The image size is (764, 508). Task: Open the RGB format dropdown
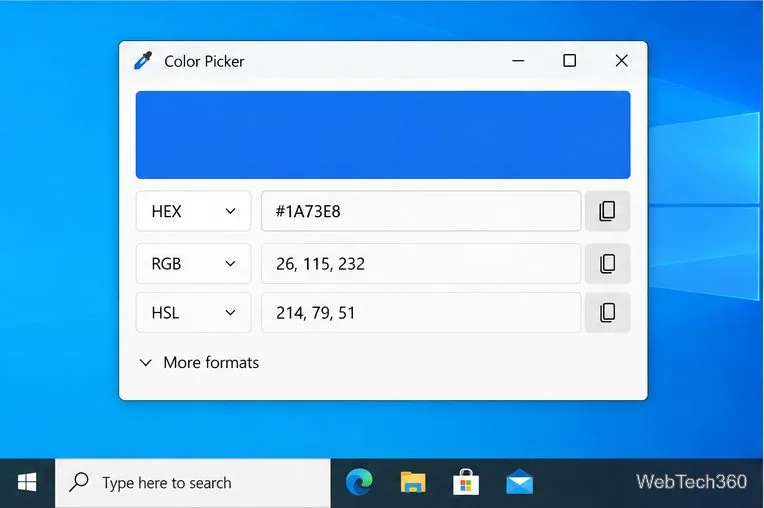(193, 263)
